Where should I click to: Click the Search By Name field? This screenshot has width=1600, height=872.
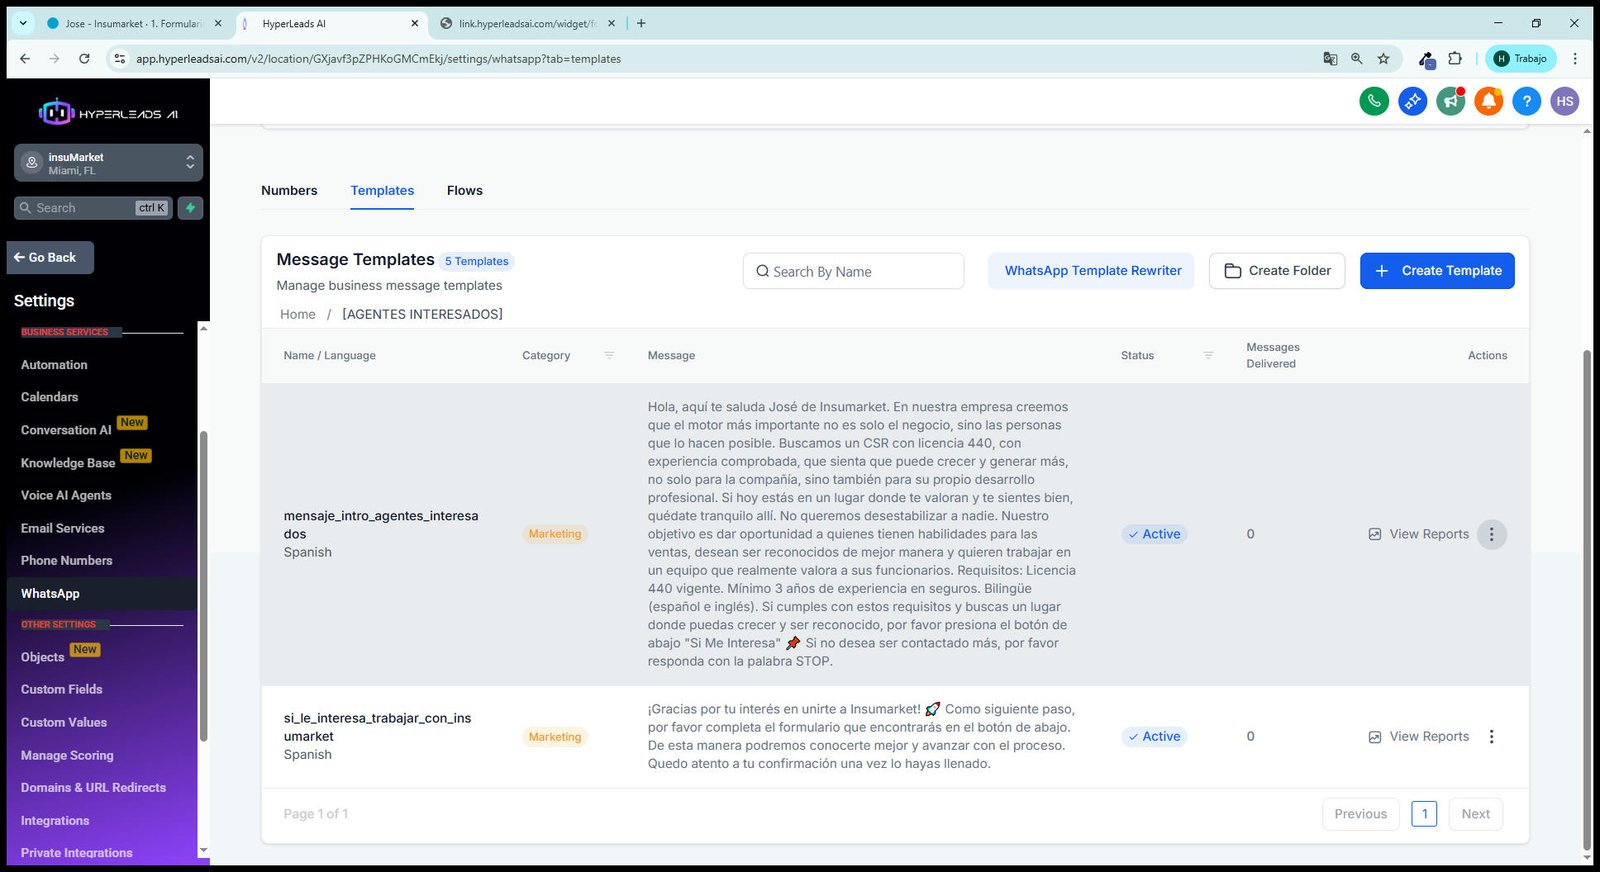tap(853, 271)
